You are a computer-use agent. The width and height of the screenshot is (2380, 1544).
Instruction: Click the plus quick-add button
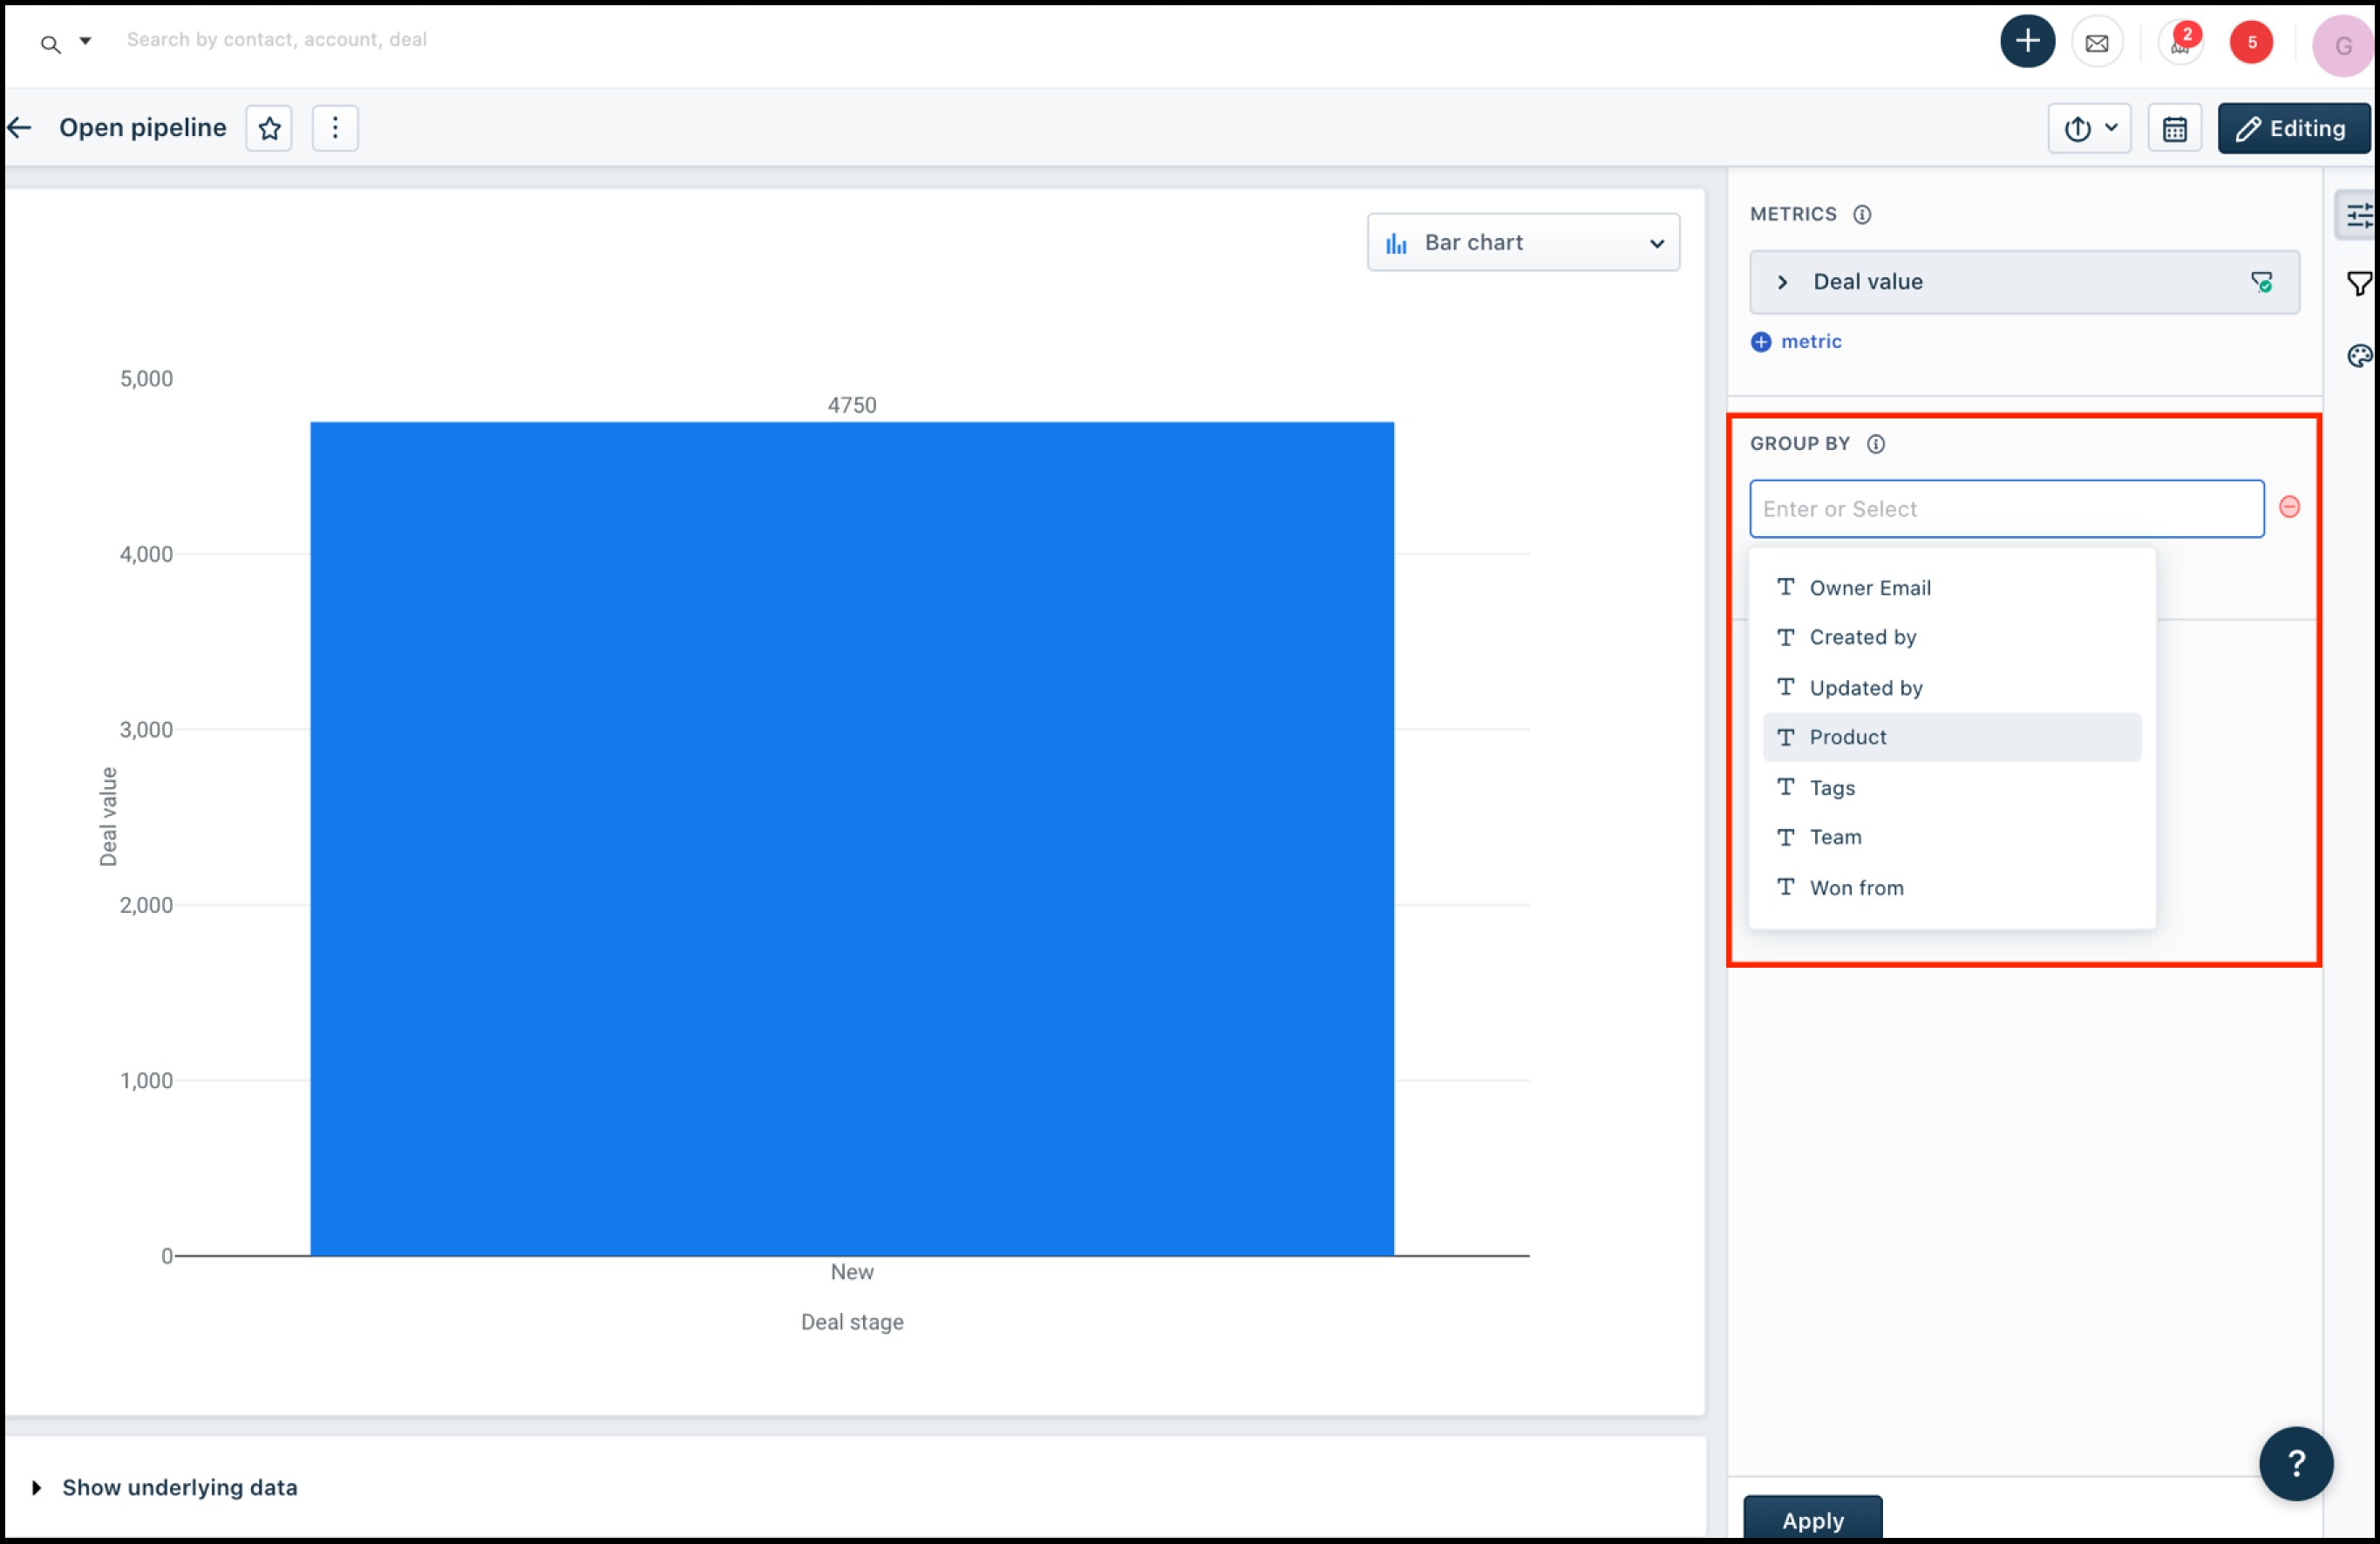pos(2026,42)
